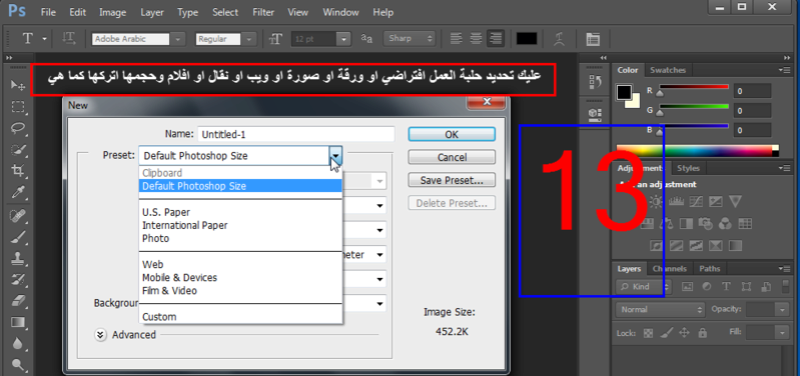Add a Black & White adjustment
Image resolution: width=800 pixels, height=376 pixels.
coord(686,223)
